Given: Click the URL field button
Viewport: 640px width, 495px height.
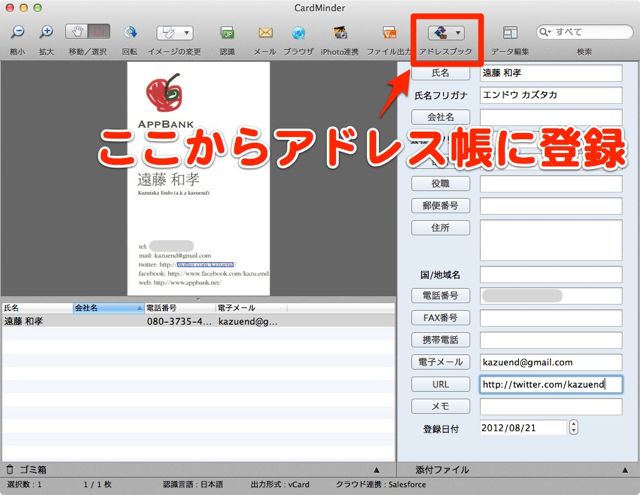Looking at the screenshot, I should [x=440, y=384].
